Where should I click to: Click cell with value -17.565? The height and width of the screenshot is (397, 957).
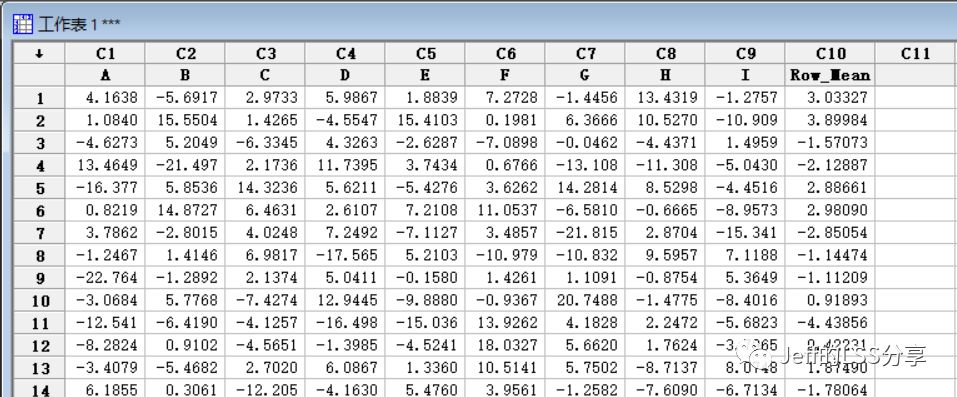pos(345,255)
